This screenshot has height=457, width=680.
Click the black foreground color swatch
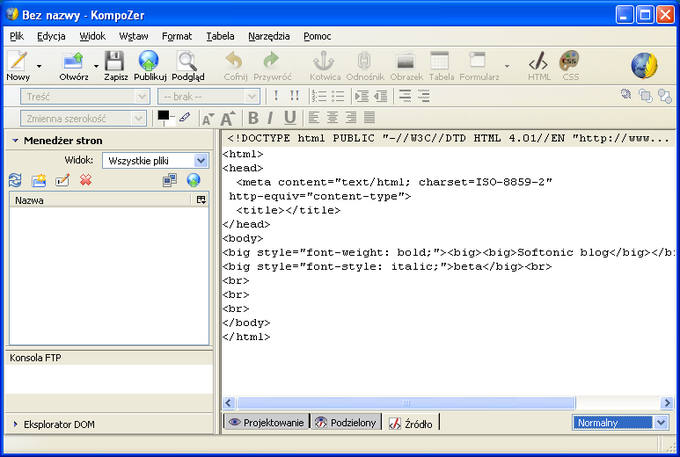[163, 115]
